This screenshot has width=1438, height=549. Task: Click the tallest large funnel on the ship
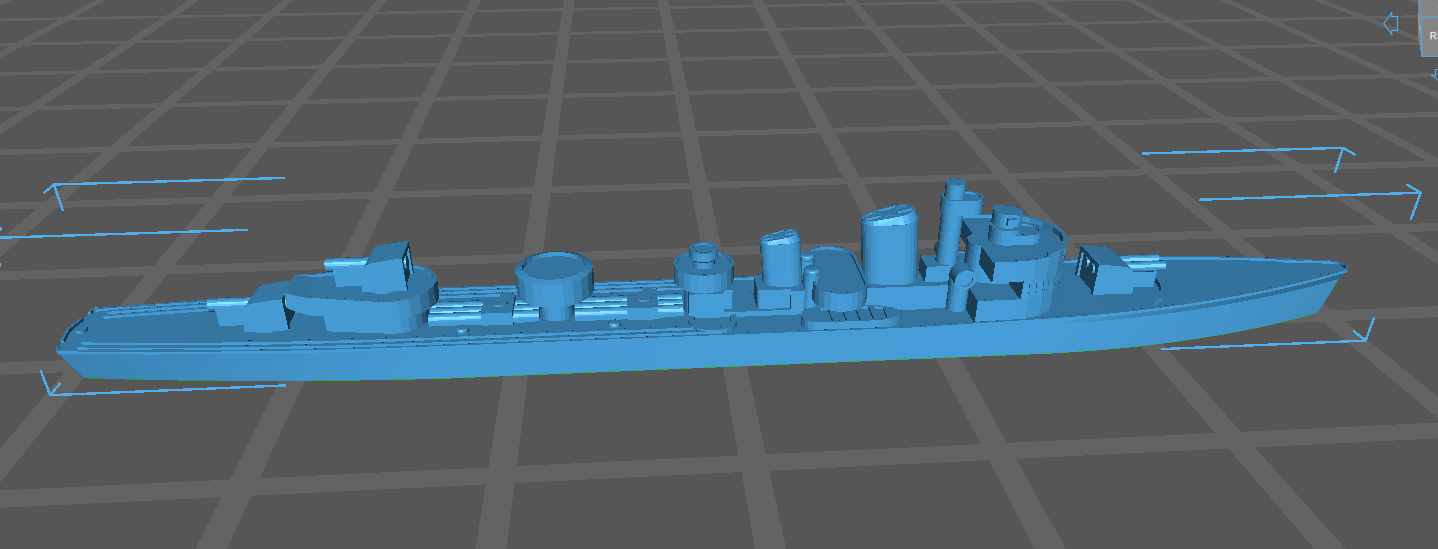click(888, 248)
